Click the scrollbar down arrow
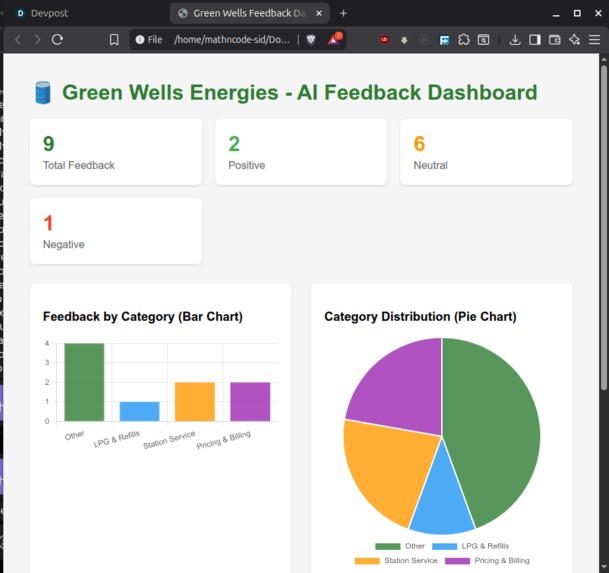This screenshot has height=573, width=609. tap(604, 568)
